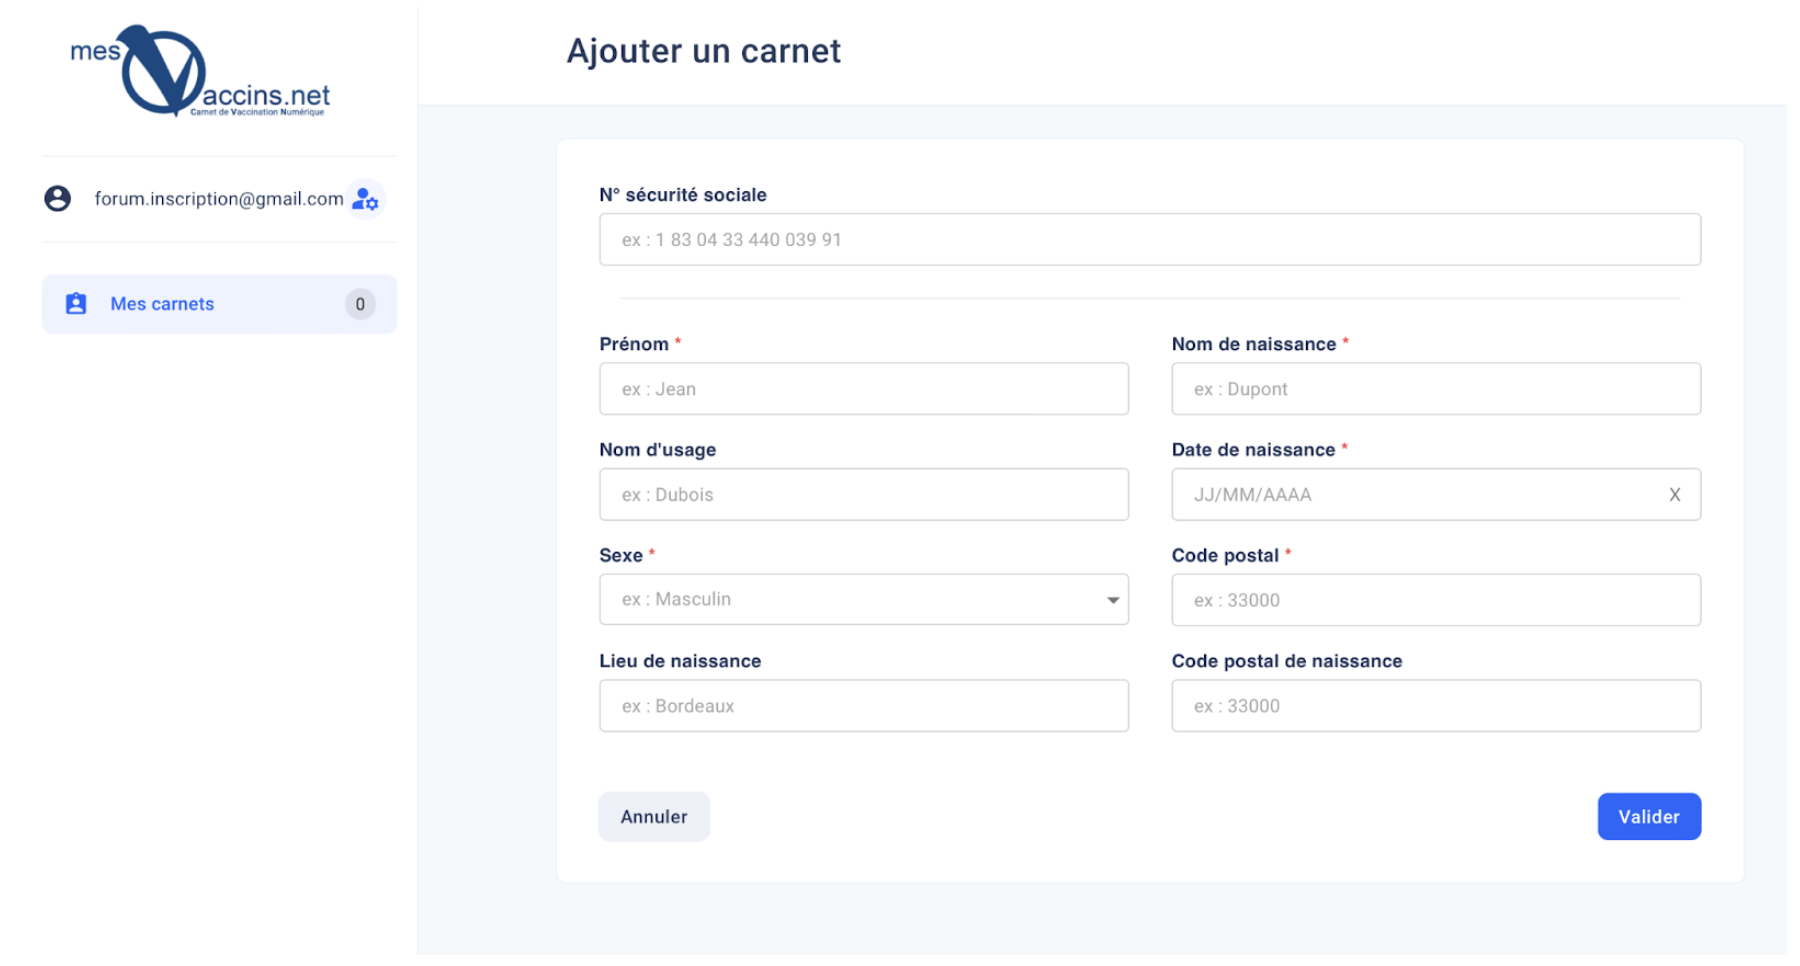The image size is (1800, 966).
Task: Click the Valider button
Action: [x=1649, y=817]
